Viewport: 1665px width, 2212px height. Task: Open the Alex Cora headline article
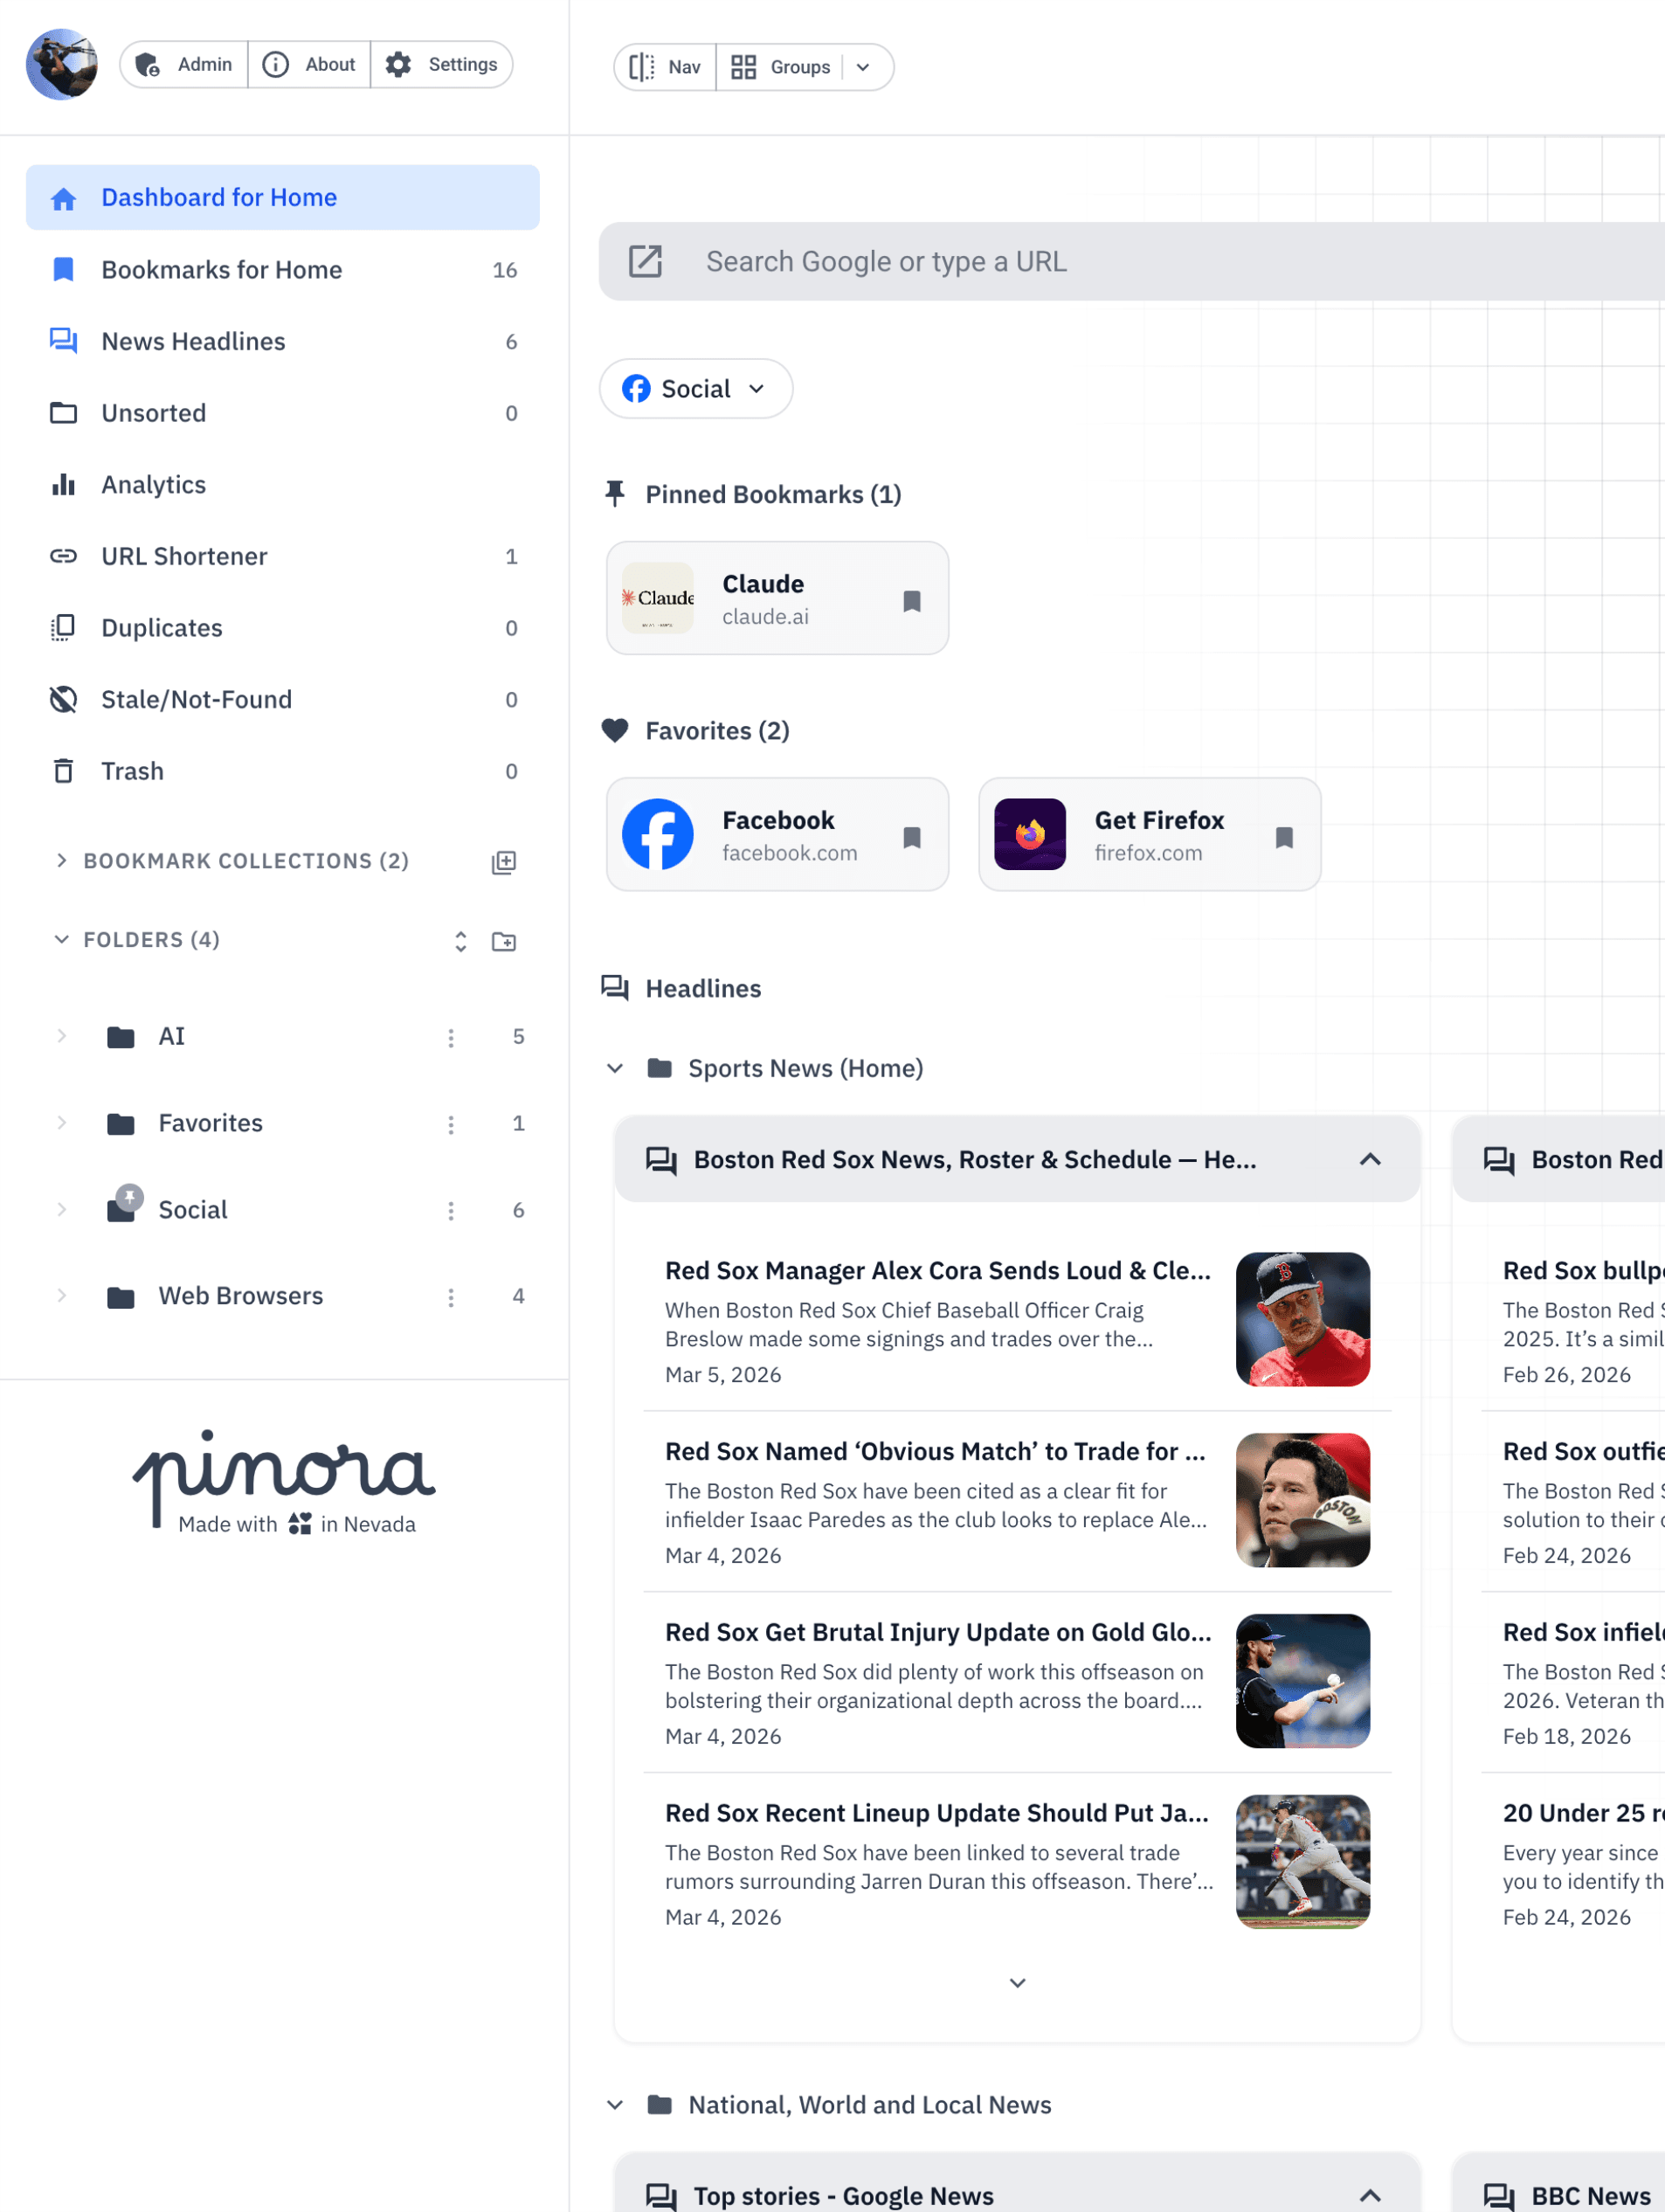point(937,1271)
